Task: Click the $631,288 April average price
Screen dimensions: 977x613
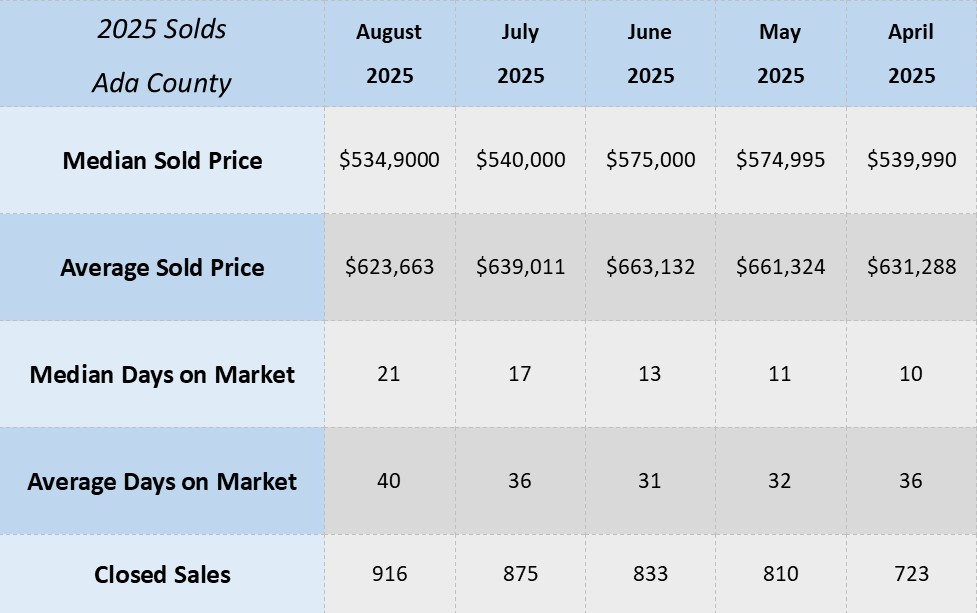Action: tap(911, 267)
